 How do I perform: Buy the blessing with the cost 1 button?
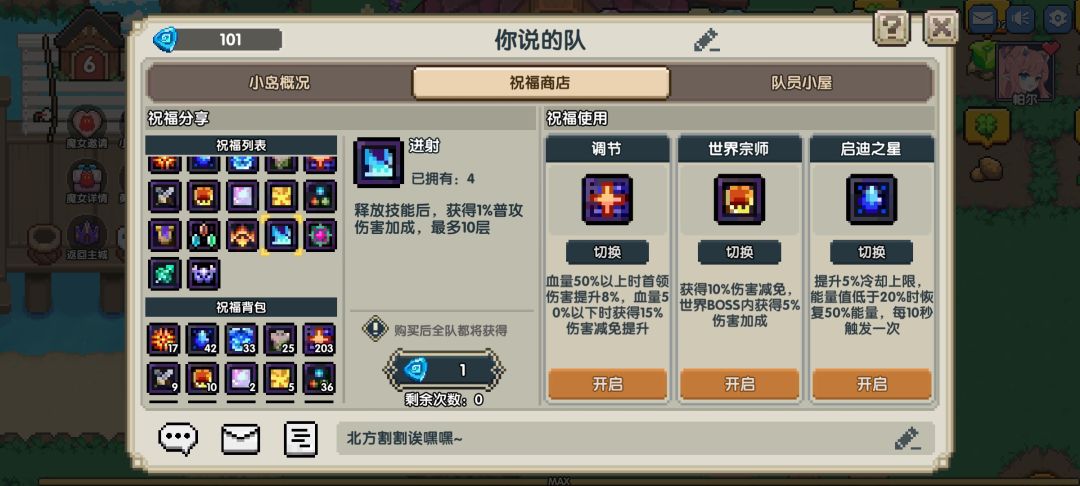444,370
